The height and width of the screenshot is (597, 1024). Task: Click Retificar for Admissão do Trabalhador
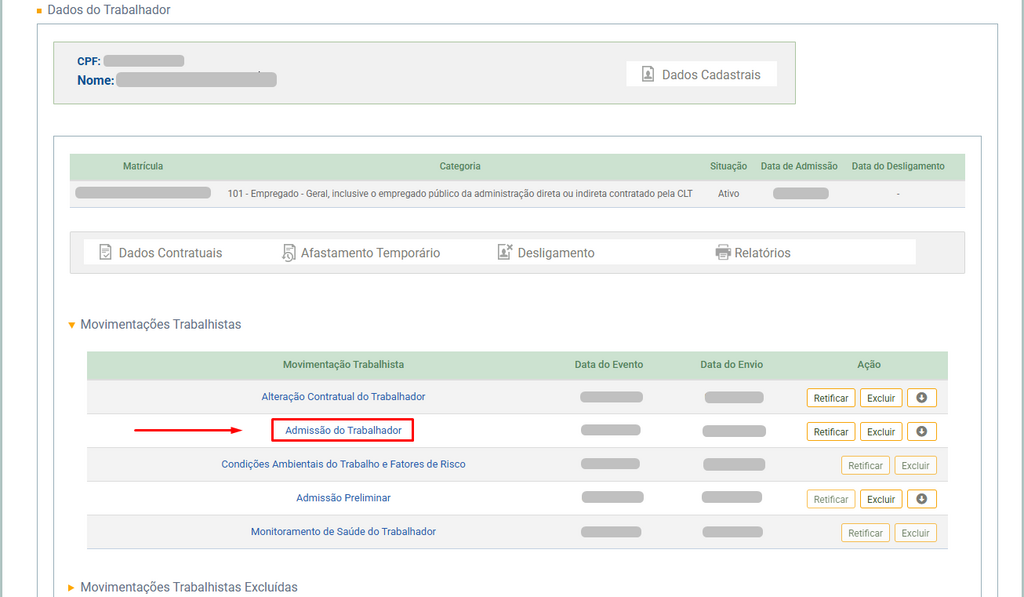click(831, 432)
